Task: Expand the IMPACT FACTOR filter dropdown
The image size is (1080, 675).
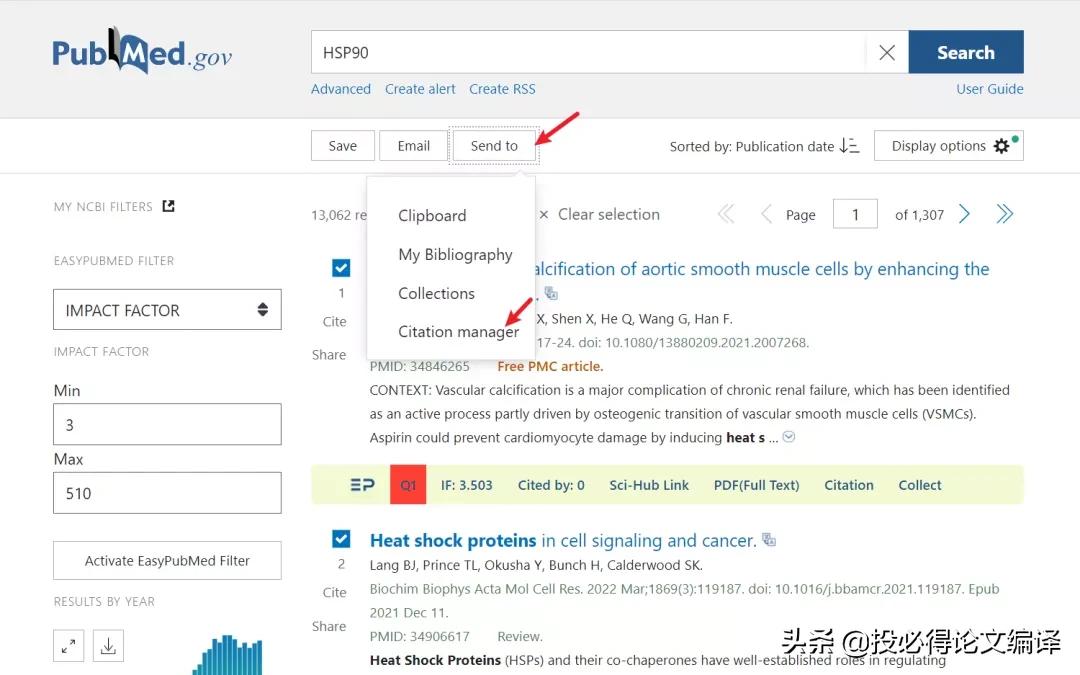Action: click(x=167, y=310)
